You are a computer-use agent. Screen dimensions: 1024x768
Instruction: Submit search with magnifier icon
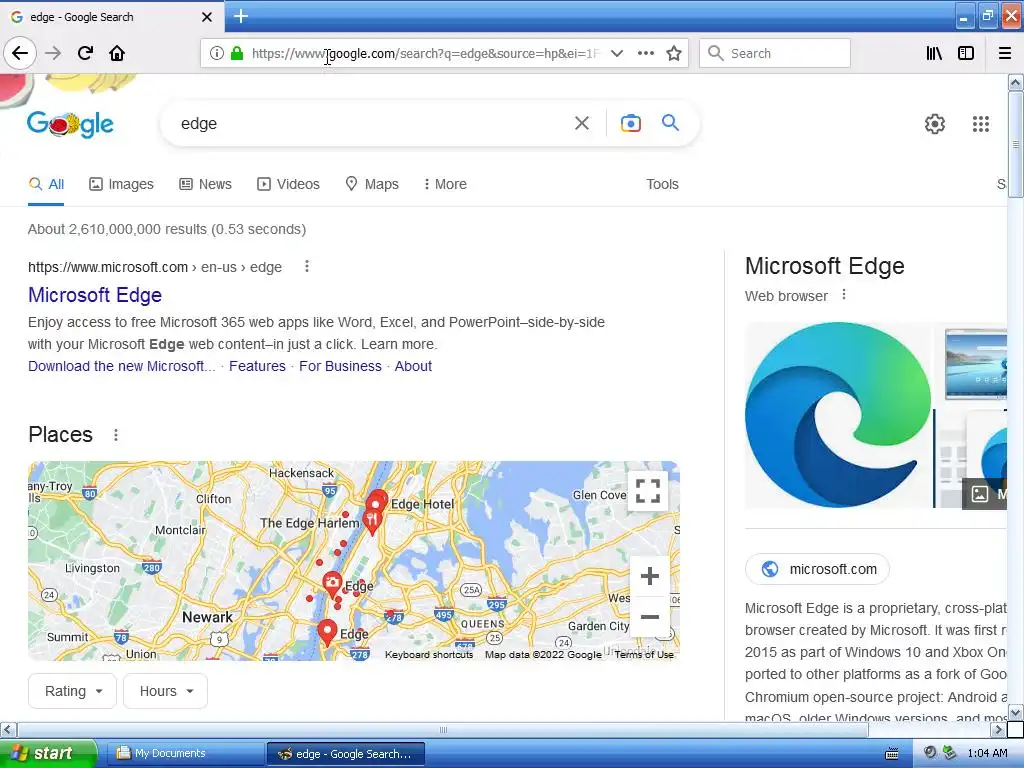coord(670,122)
